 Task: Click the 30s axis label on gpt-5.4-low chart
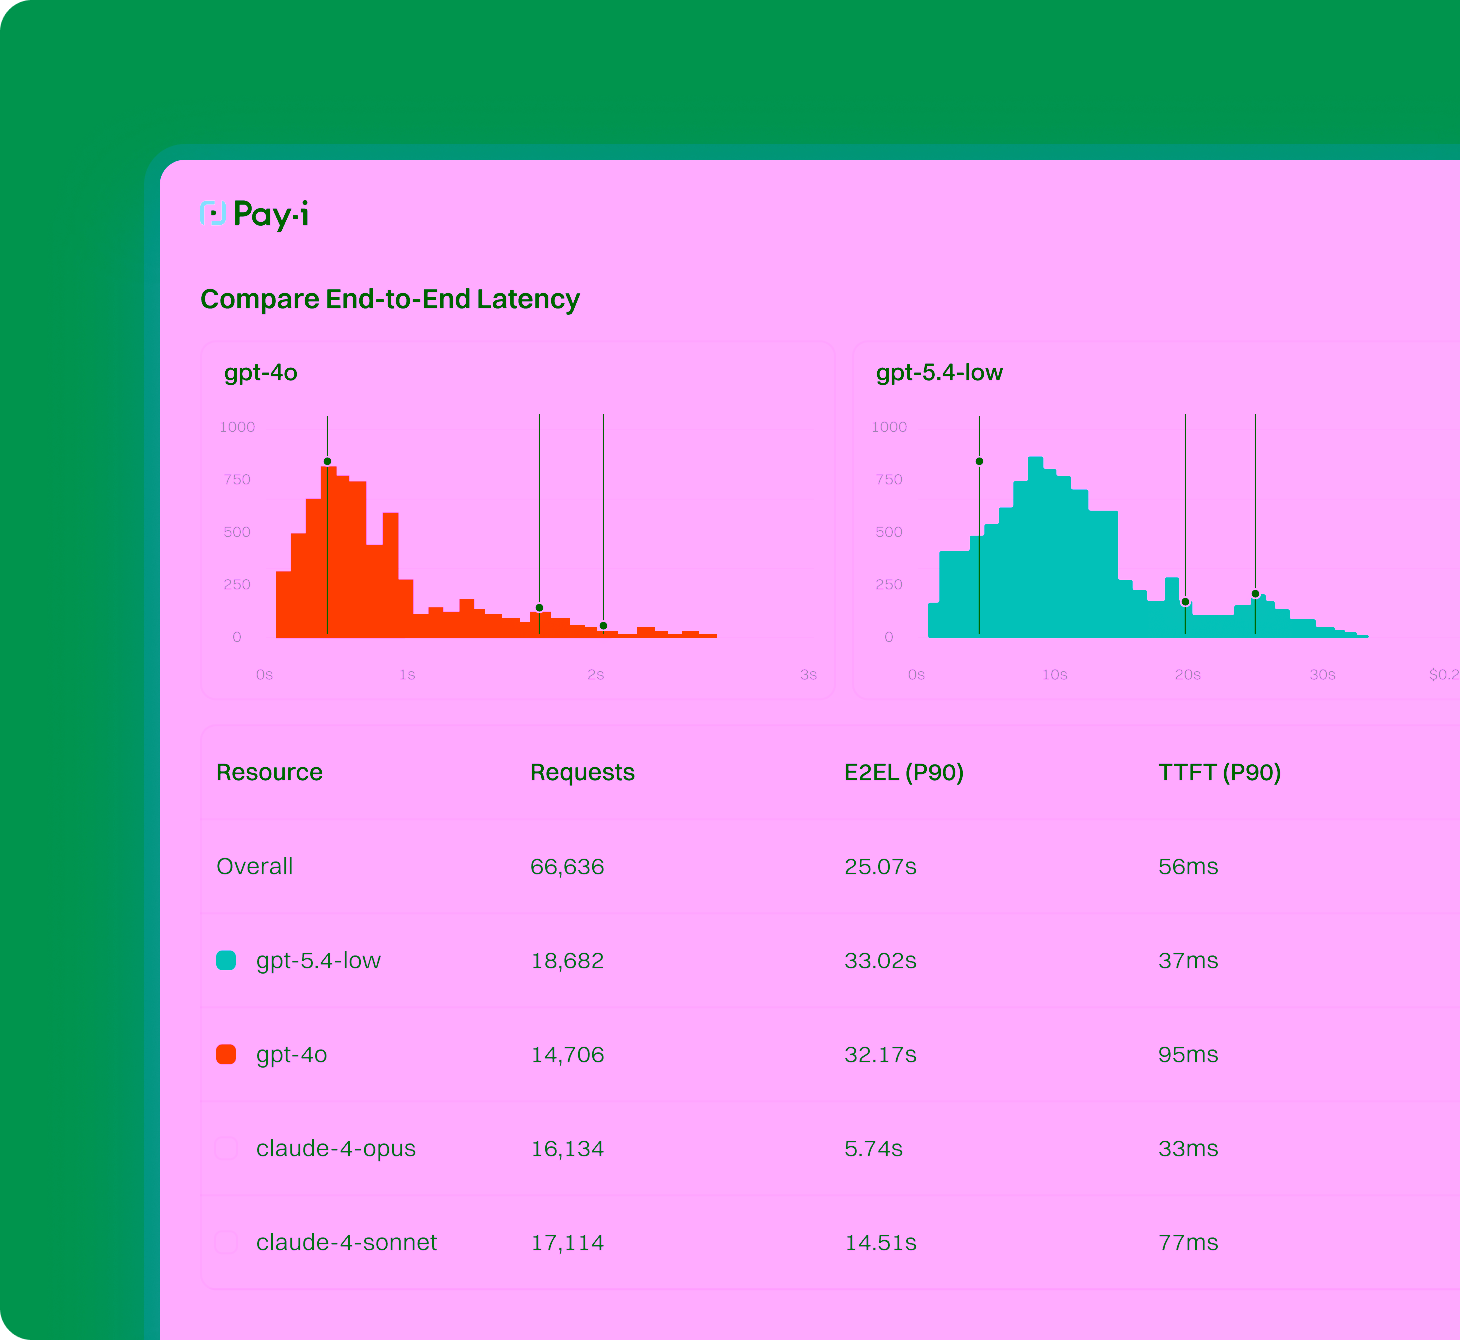click(x=1322, y=675)
